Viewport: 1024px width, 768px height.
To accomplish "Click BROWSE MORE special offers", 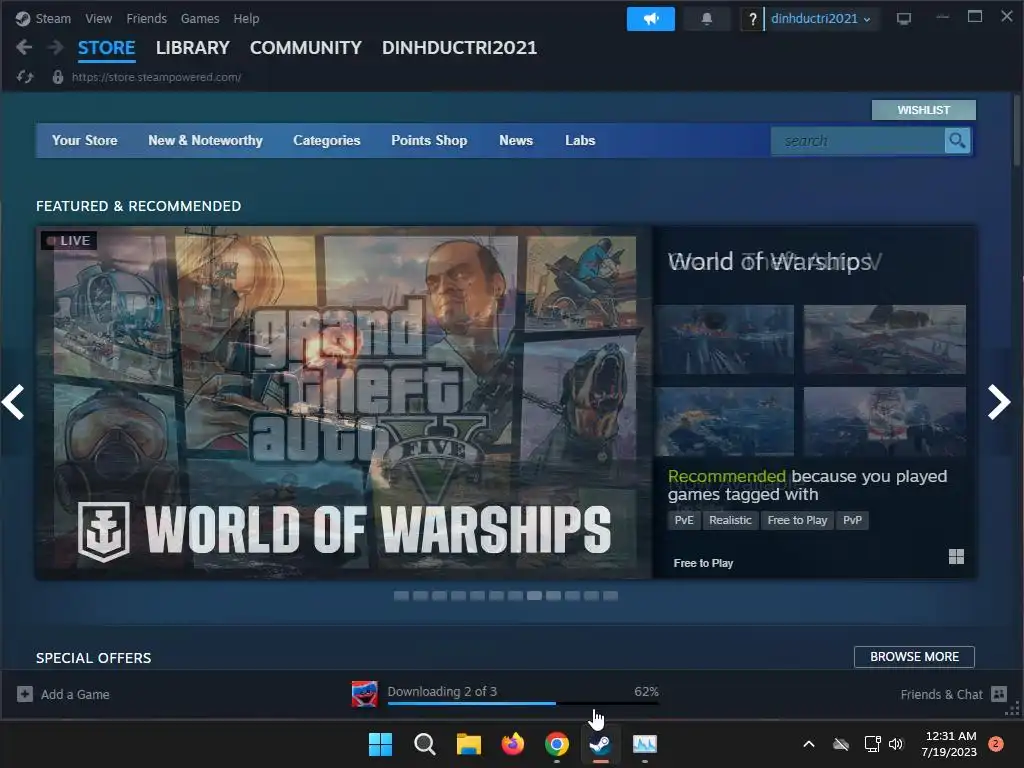I will (x=914, y=656).
